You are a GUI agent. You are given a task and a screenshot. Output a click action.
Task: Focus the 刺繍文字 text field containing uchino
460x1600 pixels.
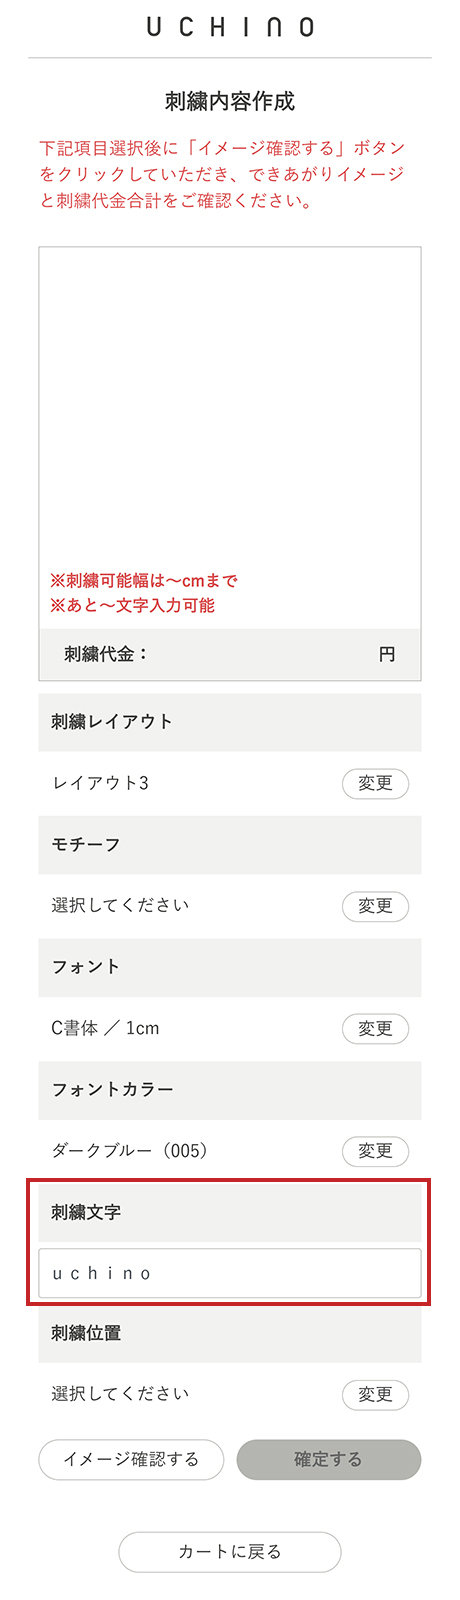tap(230, 1273)
